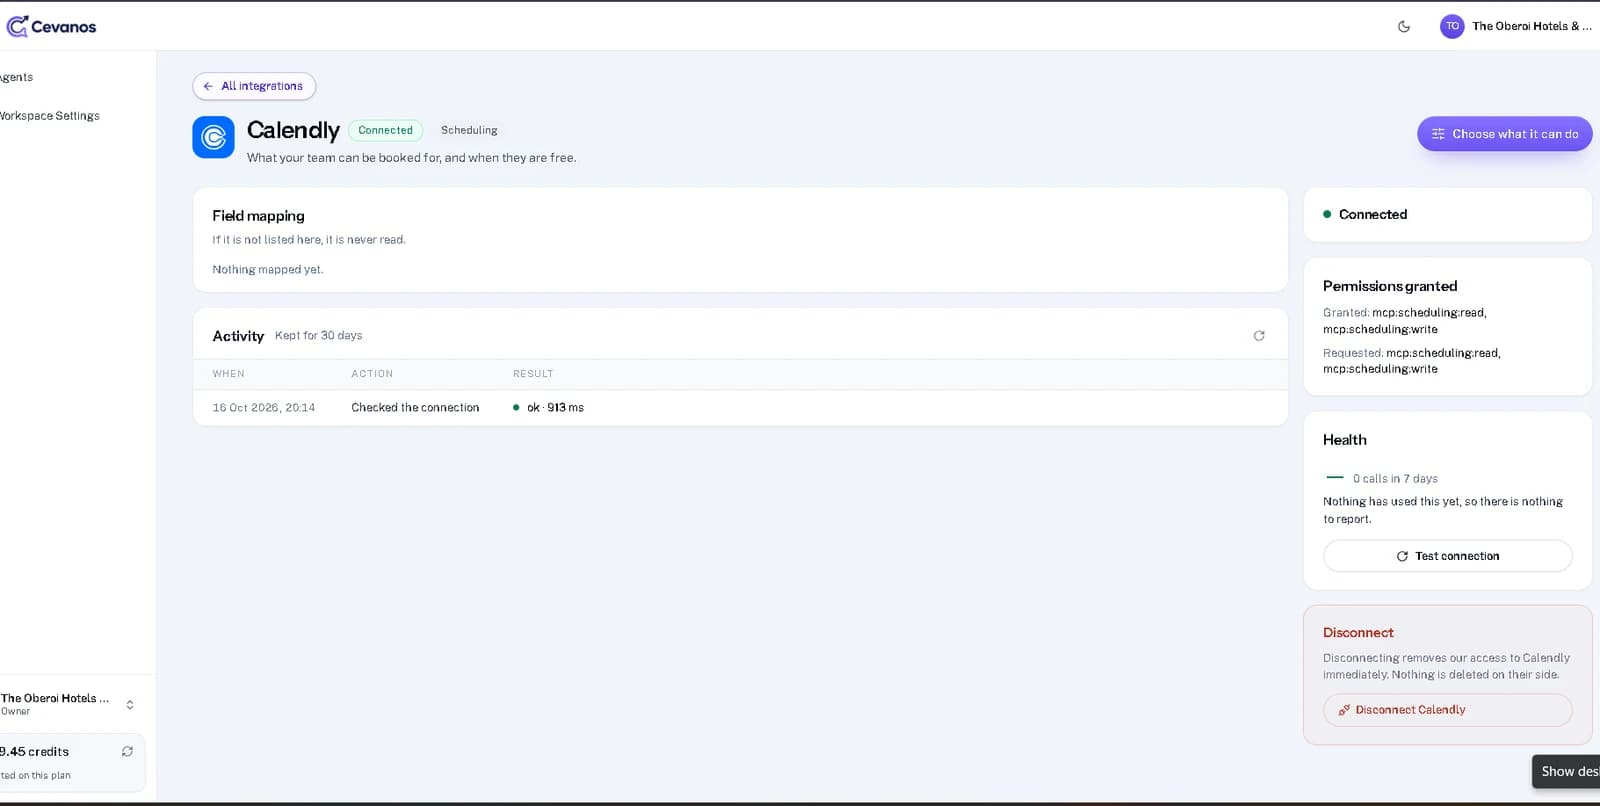
Task: Click '0 calls in 7 days' text
Action: [1395, 479]
